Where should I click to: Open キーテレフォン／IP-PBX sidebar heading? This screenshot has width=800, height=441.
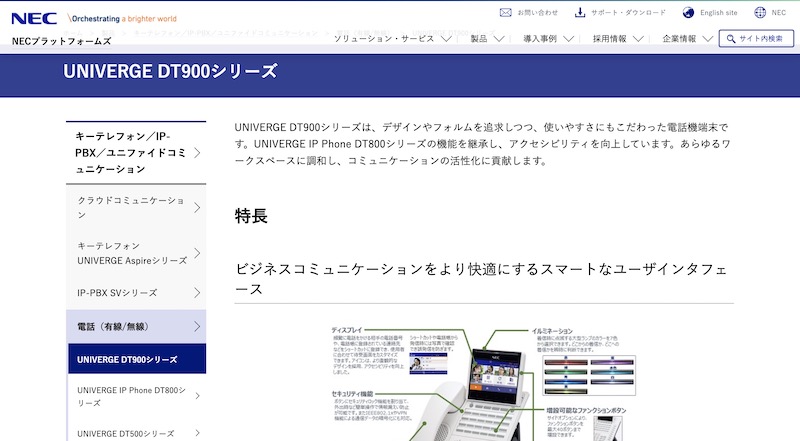coord(136,153)
